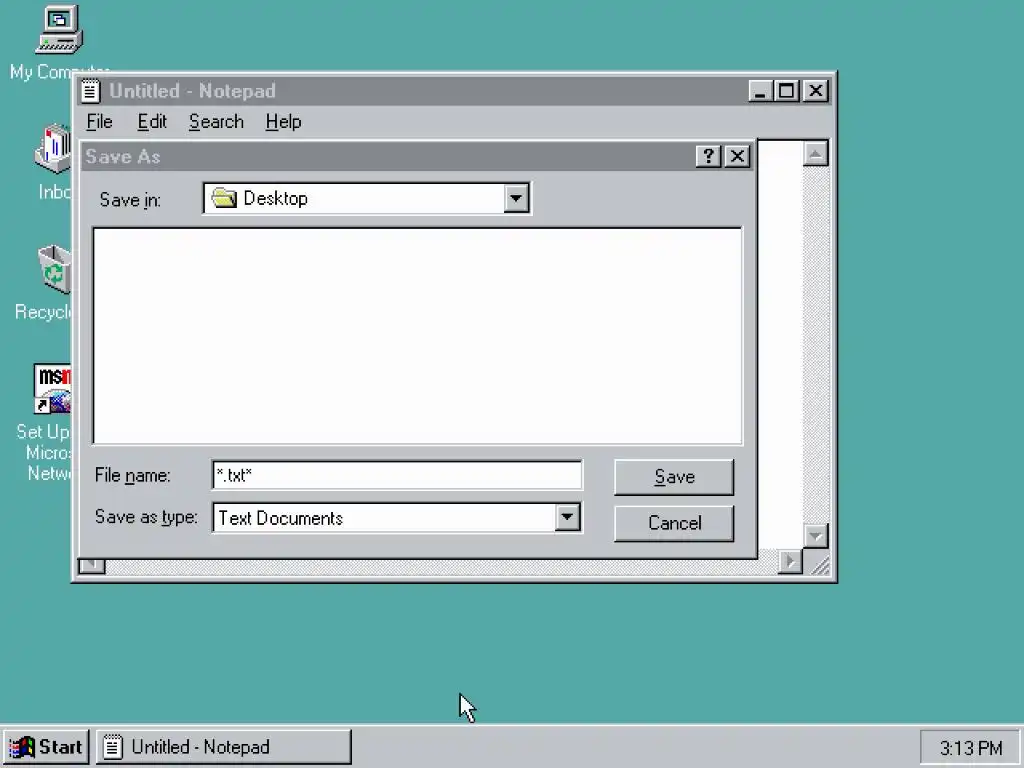Click the Save button
Image resolution: width=1024 pixels, height=768 pixels.
click(x=674, y=477)
